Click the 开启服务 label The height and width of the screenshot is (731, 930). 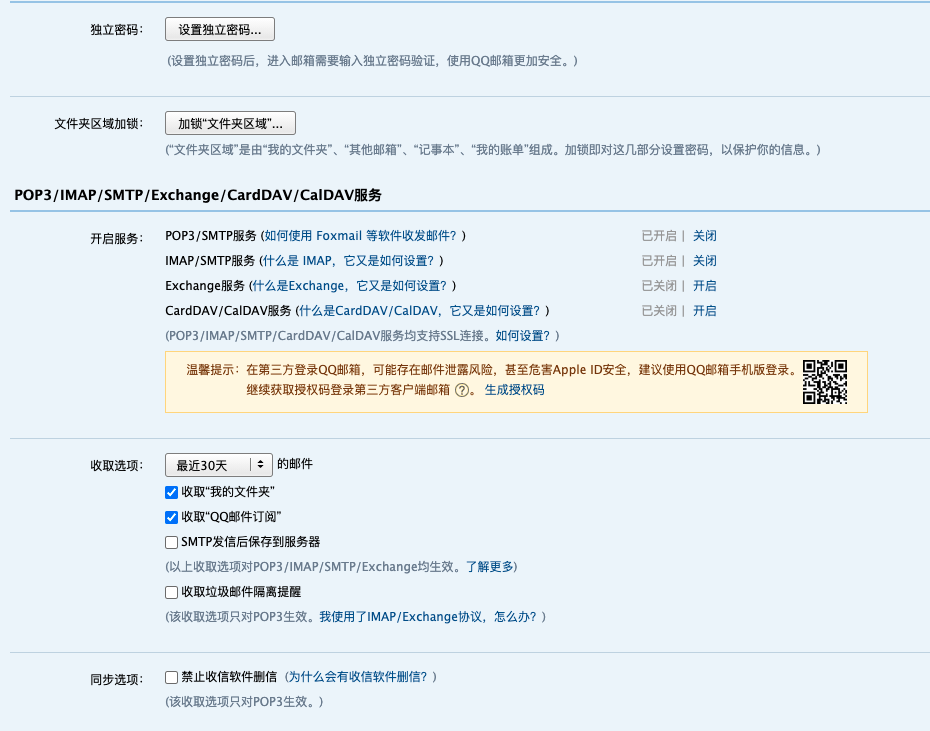coord(116,239)
